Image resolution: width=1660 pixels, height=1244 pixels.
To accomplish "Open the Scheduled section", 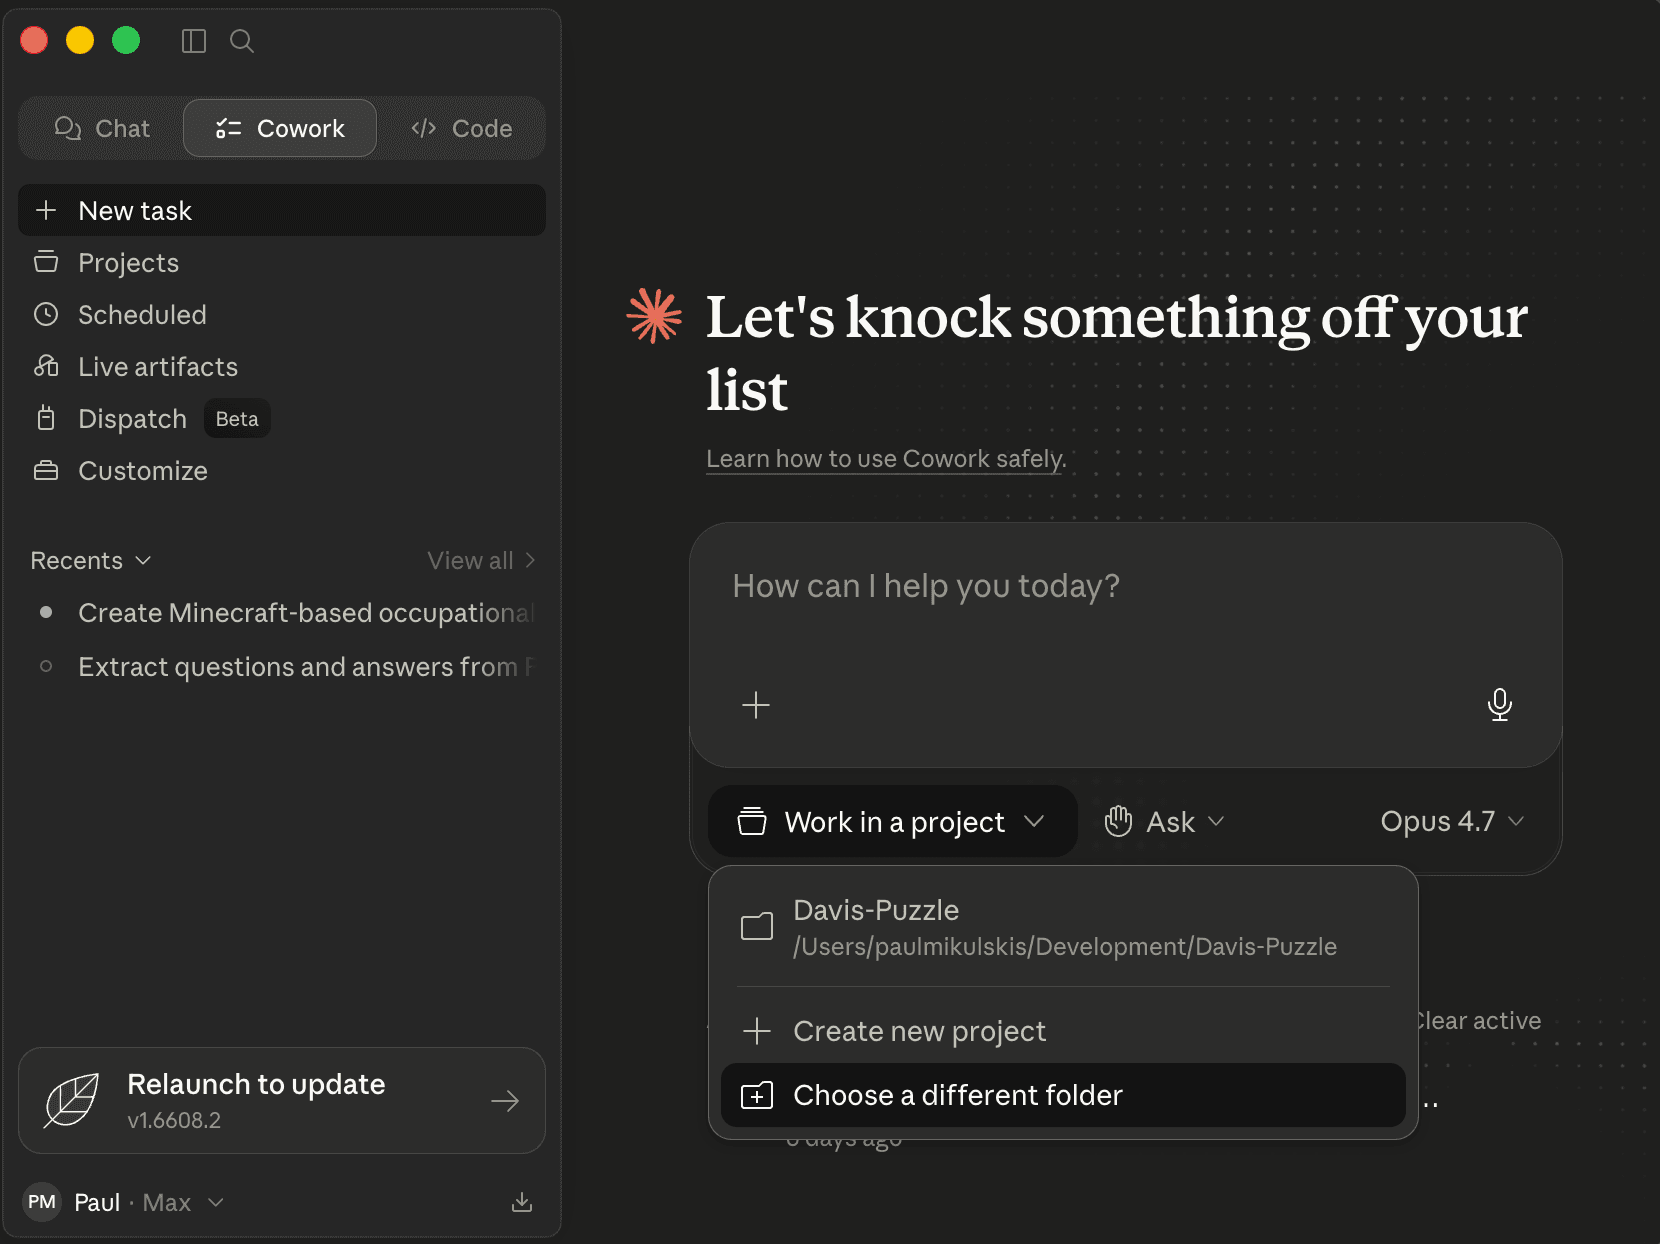I will pos(282,314).
